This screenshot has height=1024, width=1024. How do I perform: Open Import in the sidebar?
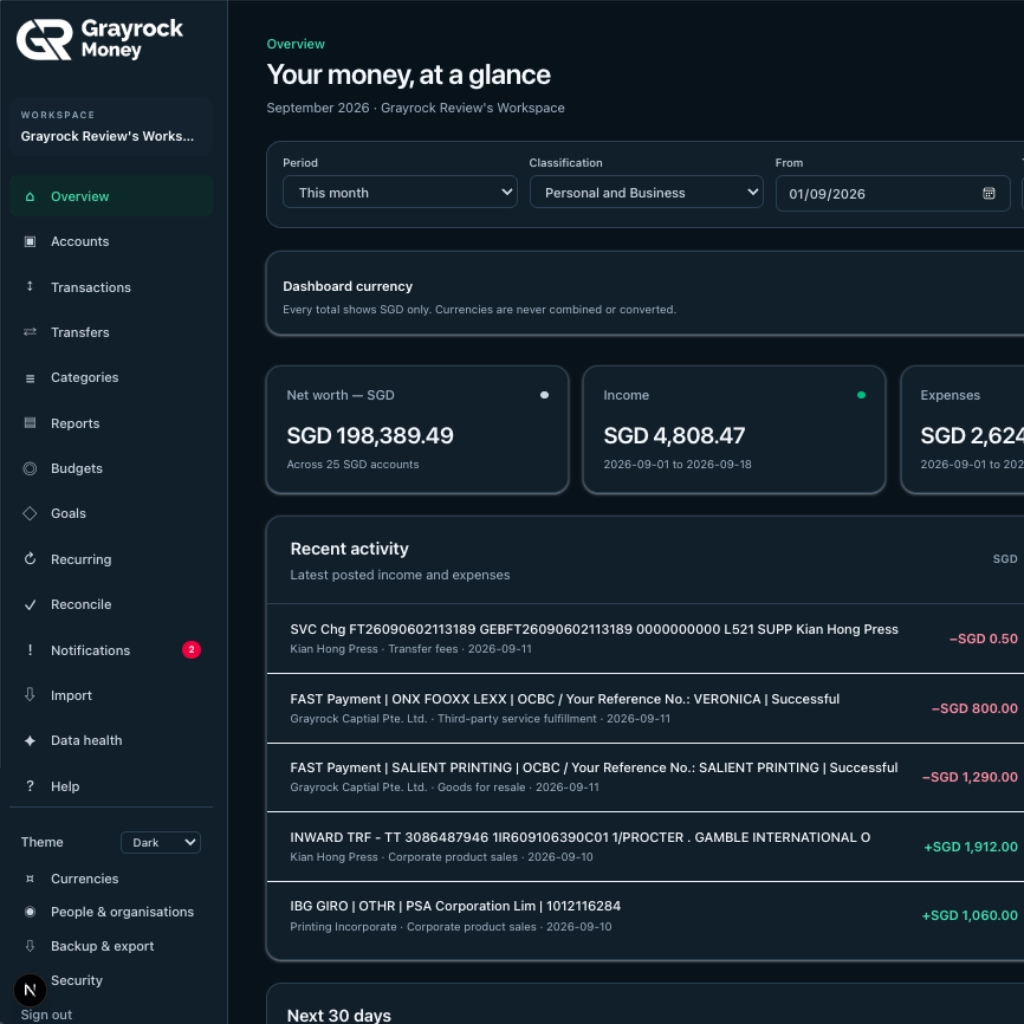[x=111, y=696]
